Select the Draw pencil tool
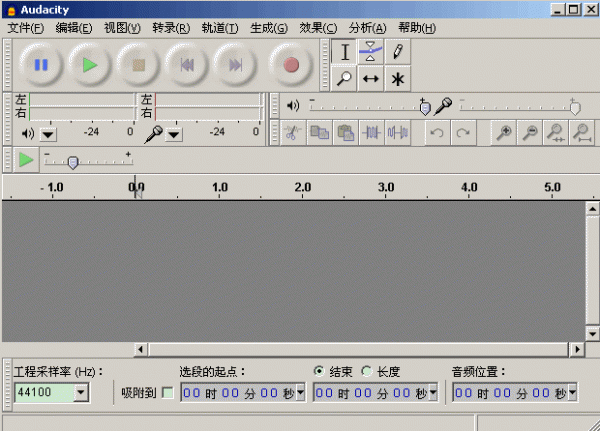The image size is (600, 431). pos(398,52)
